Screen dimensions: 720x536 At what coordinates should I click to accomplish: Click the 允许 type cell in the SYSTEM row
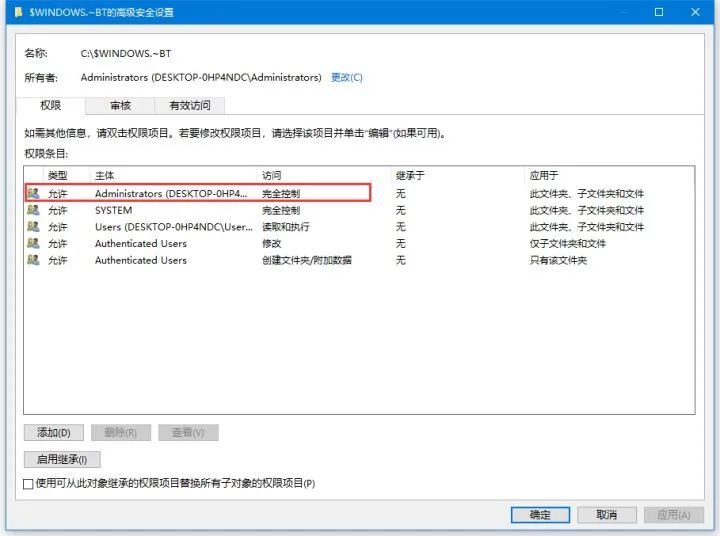pos(58,210)
